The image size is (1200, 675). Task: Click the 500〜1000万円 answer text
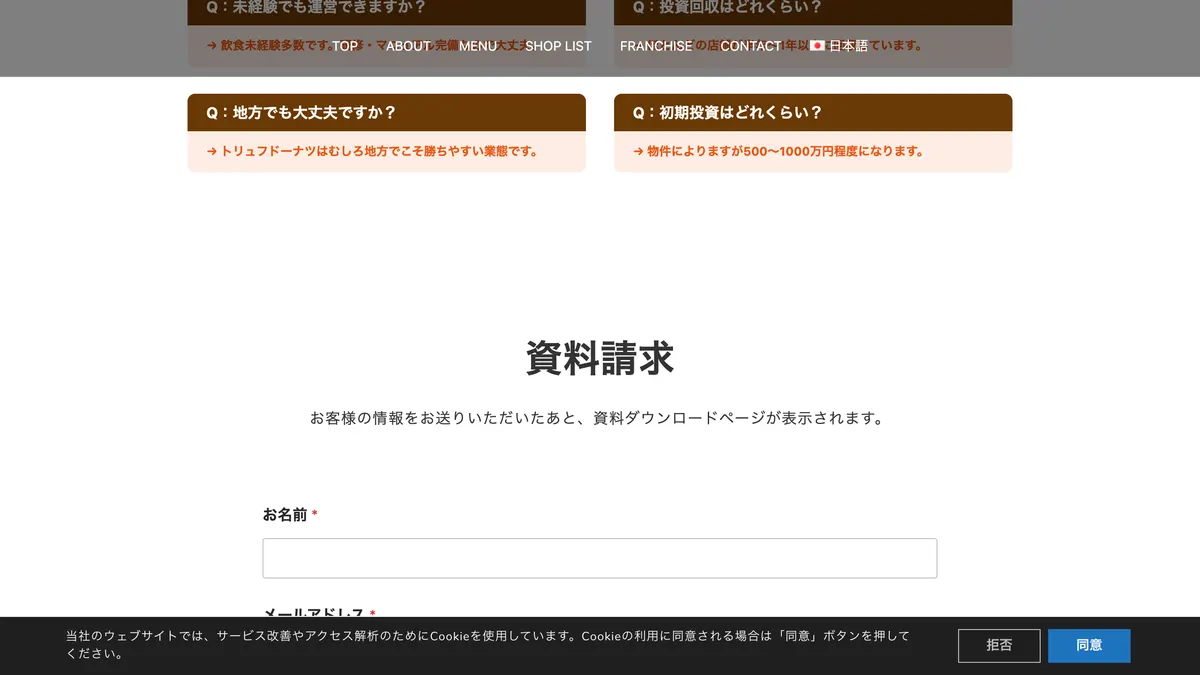point(778,152)
